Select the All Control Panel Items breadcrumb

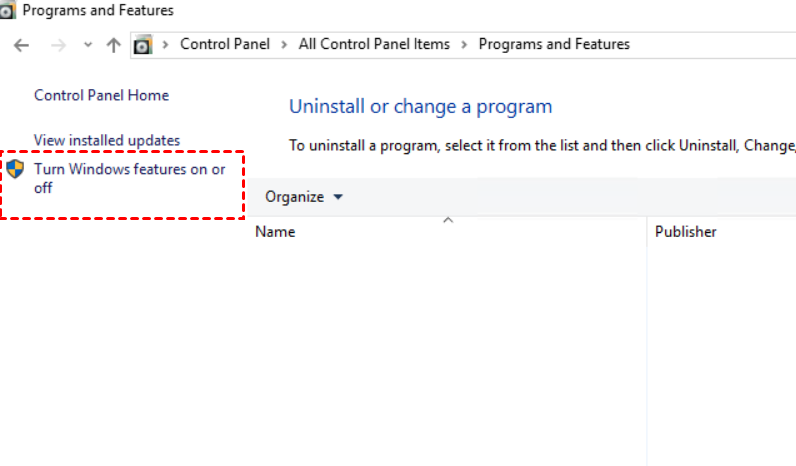[x=374, y=45]
